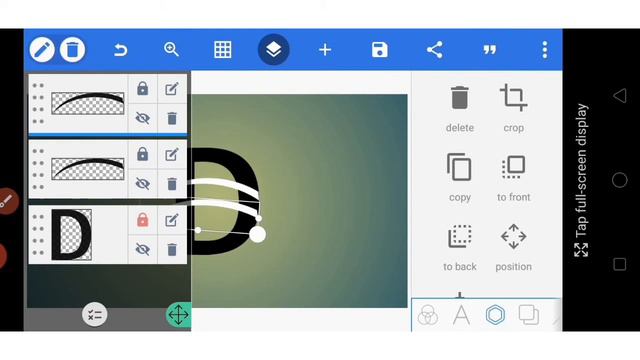This screenshot has width=640, height=360.
Task: Tap the trash icon in top blue bar
Action: coord(72,50)
